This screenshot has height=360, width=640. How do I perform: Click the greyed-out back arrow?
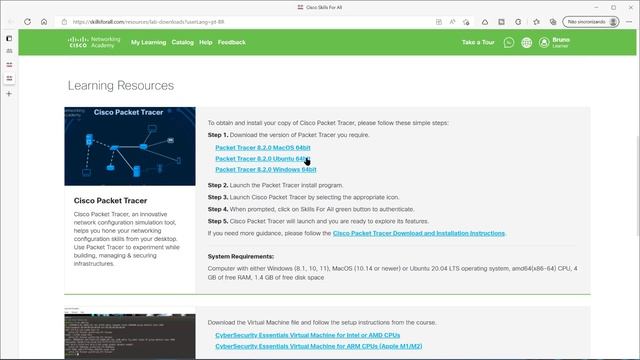[x=11, y=22]
